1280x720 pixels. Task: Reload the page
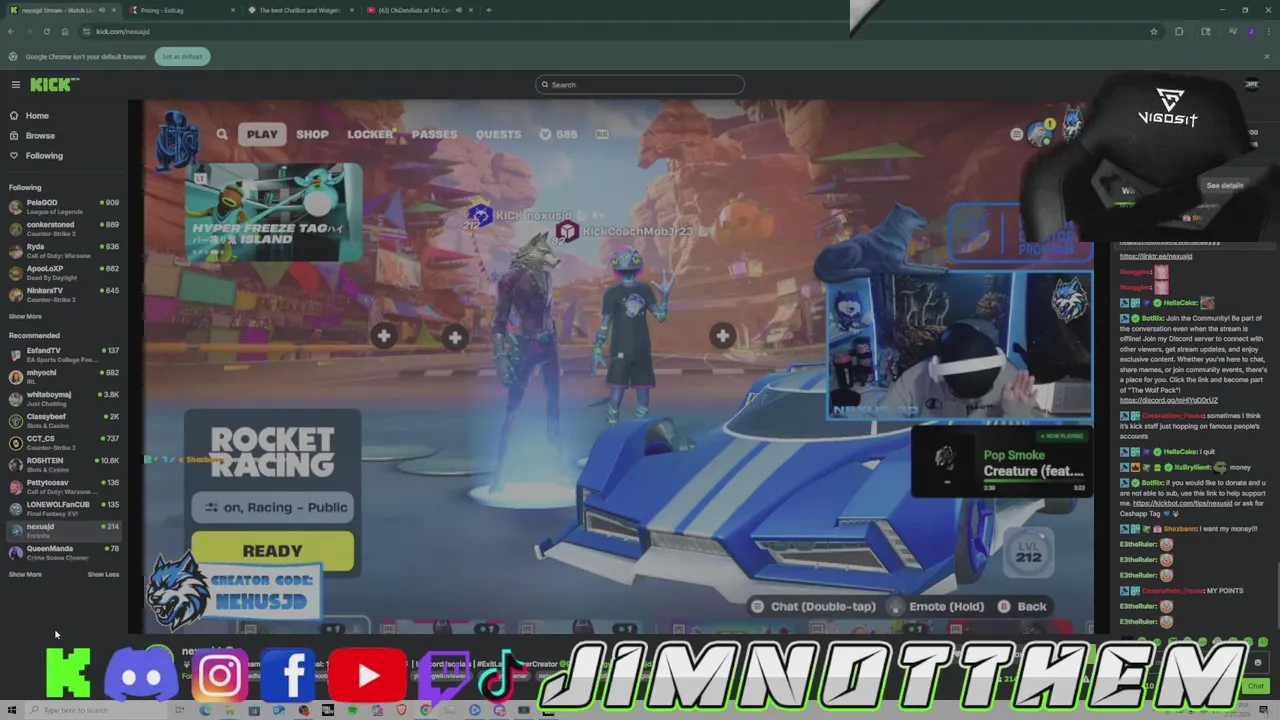pos(46,32)
